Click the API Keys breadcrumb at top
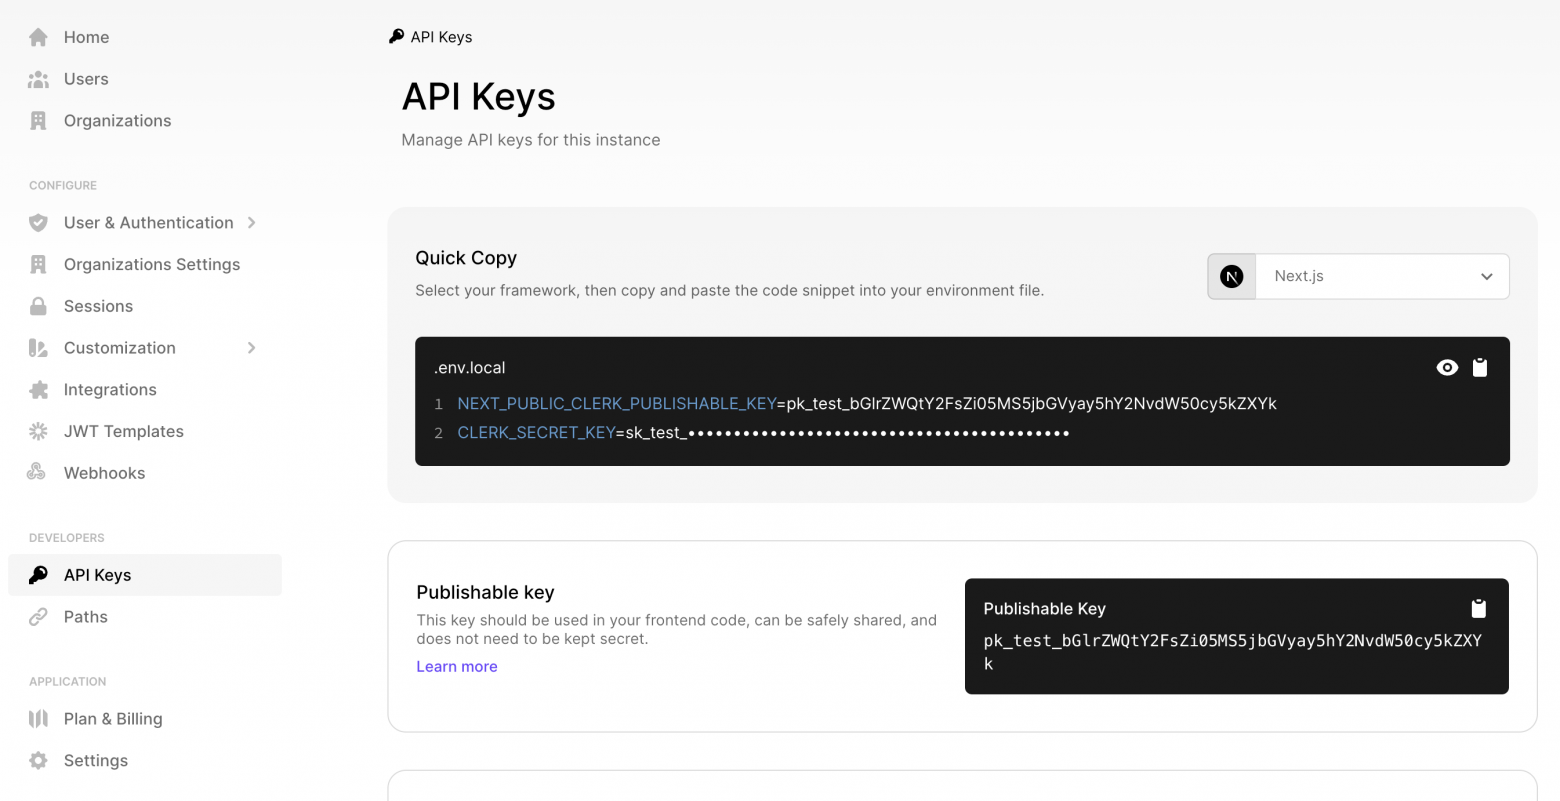1560x801 pixels. click(440, 37)
